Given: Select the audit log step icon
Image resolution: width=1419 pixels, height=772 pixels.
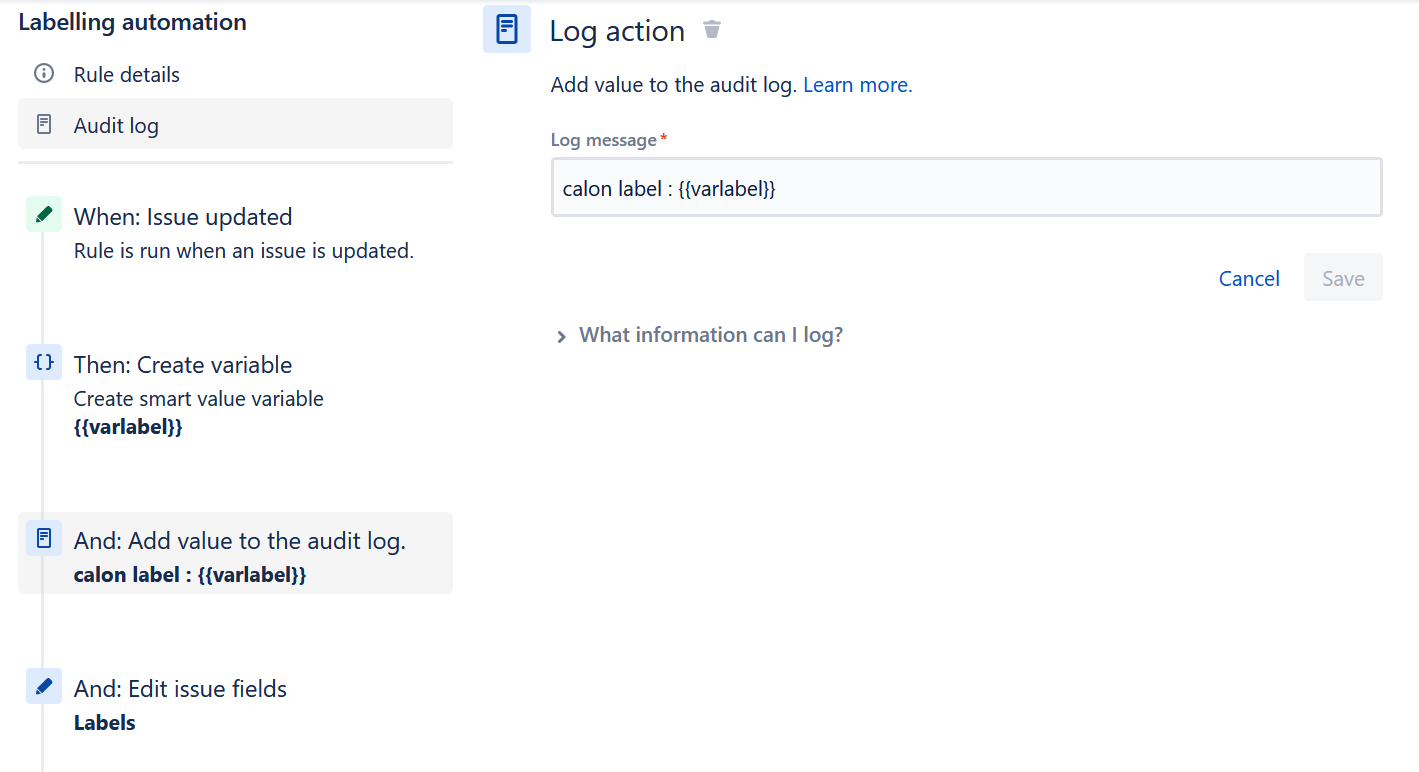Looking at the screenshot, I should tap(44, 538).
